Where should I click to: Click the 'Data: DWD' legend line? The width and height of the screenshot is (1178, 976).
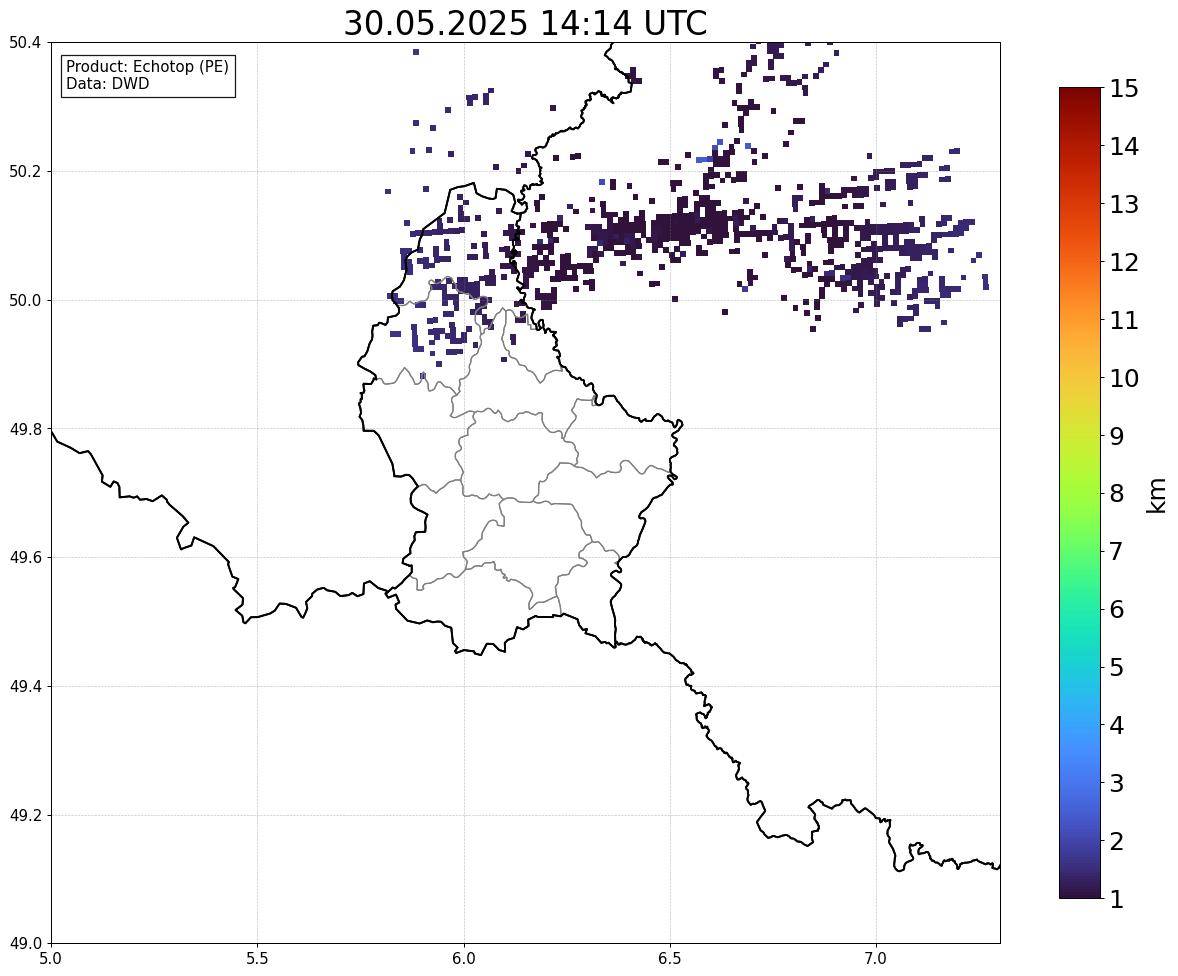pyautogui.click(x=107, y=83)
